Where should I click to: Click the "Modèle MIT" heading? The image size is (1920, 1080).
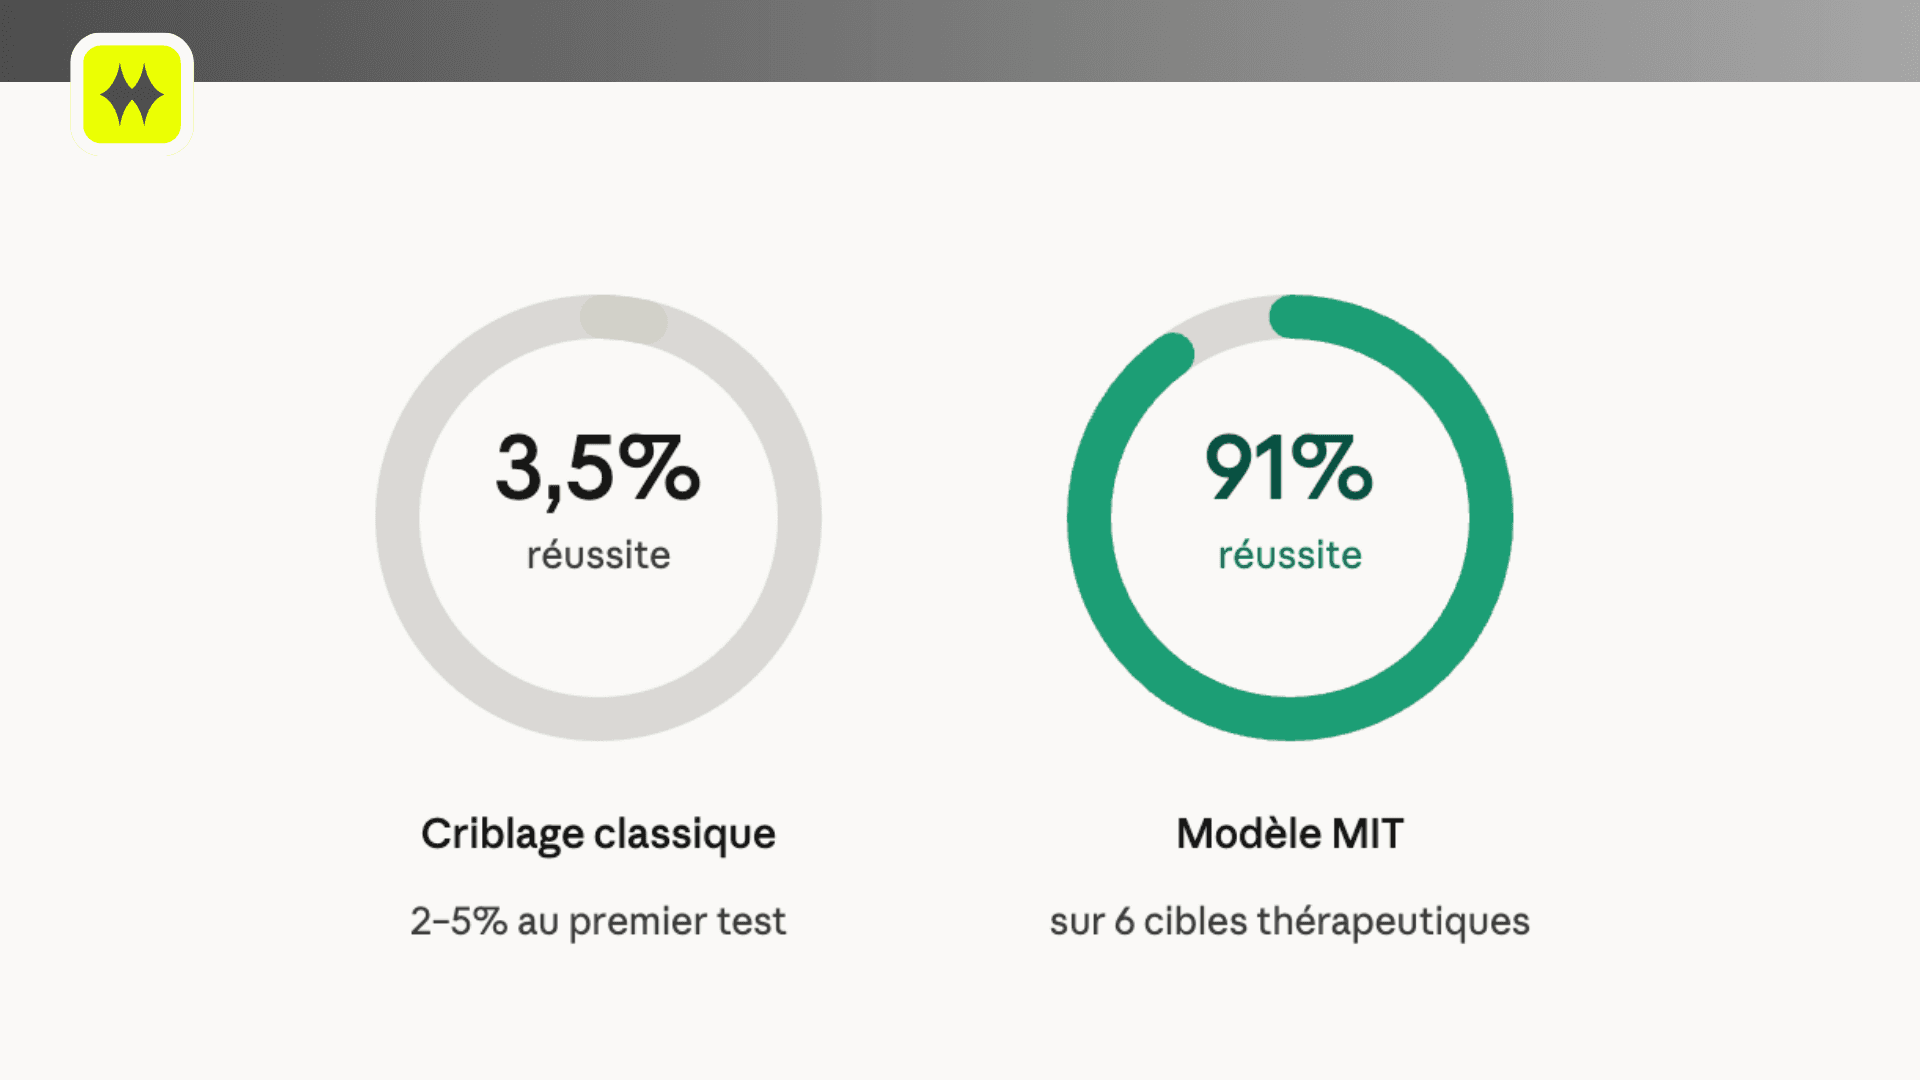(x=1289, y=833)
